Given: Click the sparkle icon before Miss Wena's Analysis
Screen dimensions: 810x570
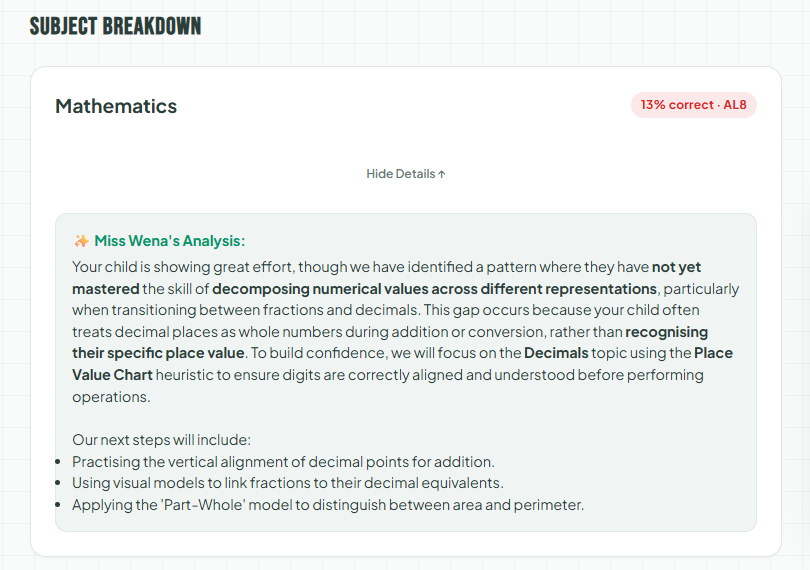Looking at the screenshot, I should 82,241.
